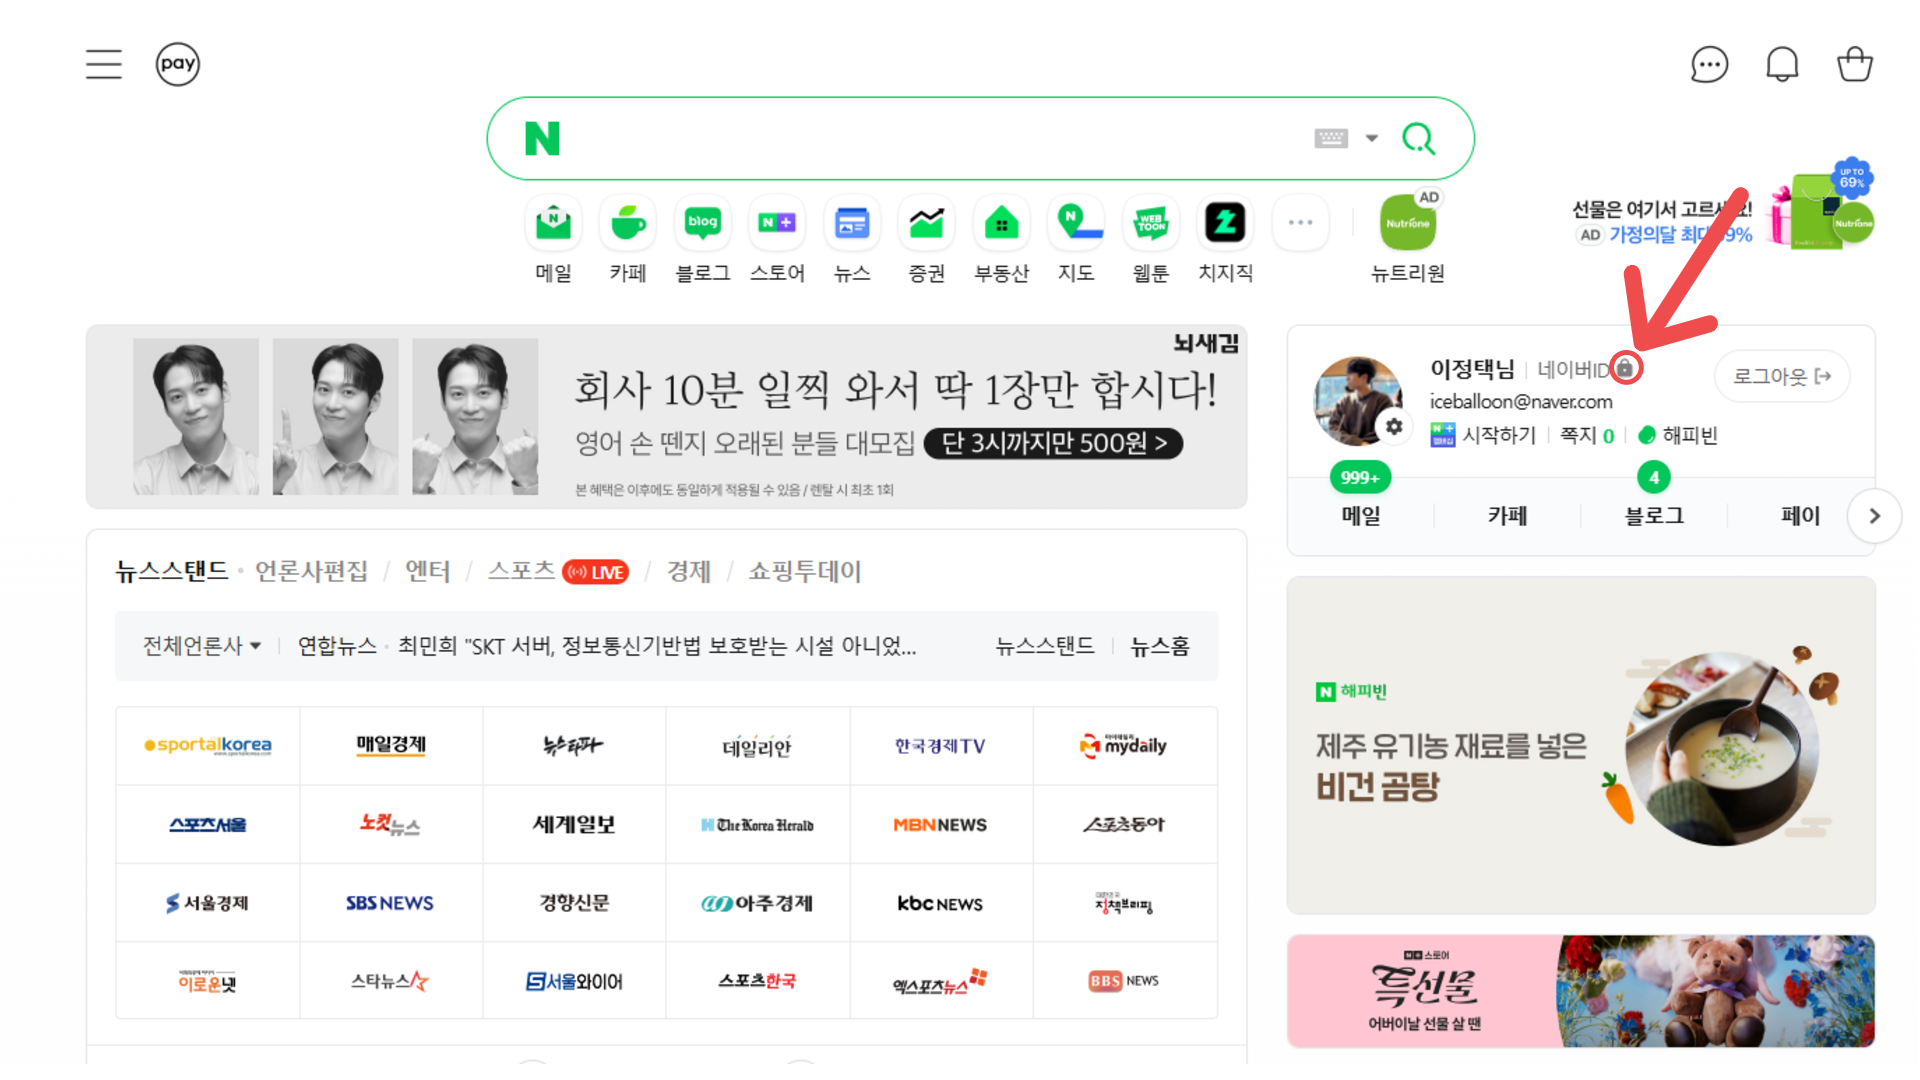Screen dimensions: 1920x1080
Task: Open the SBS NEWS press logo
Action: point(391,903)
